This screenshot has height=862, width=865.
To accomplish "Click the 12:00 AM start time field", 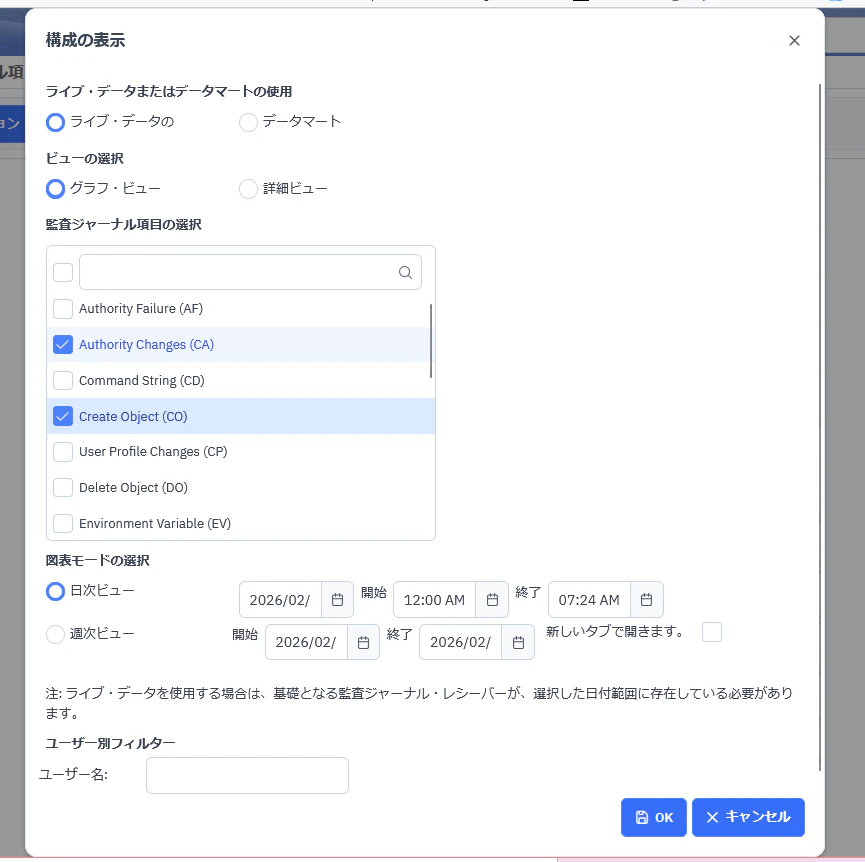I will [x=435, y=600].
